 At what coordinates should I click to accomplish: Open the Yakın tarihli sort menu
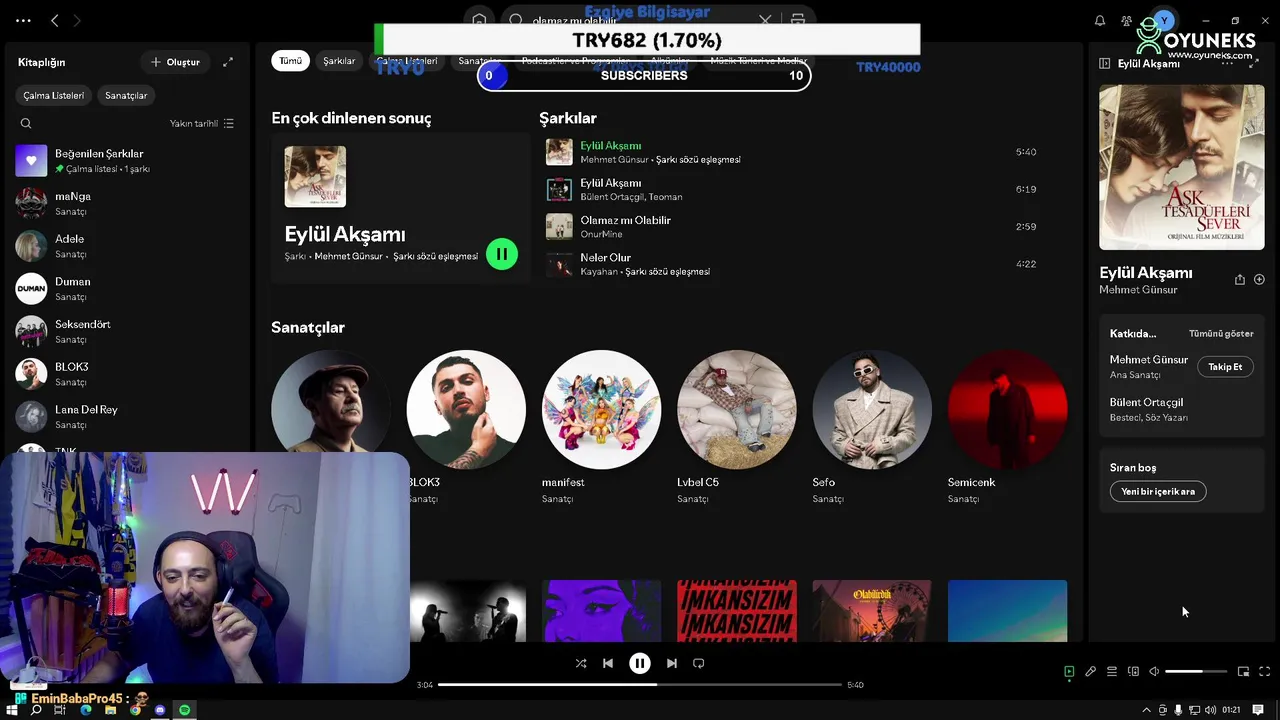[x=202, y=123]
